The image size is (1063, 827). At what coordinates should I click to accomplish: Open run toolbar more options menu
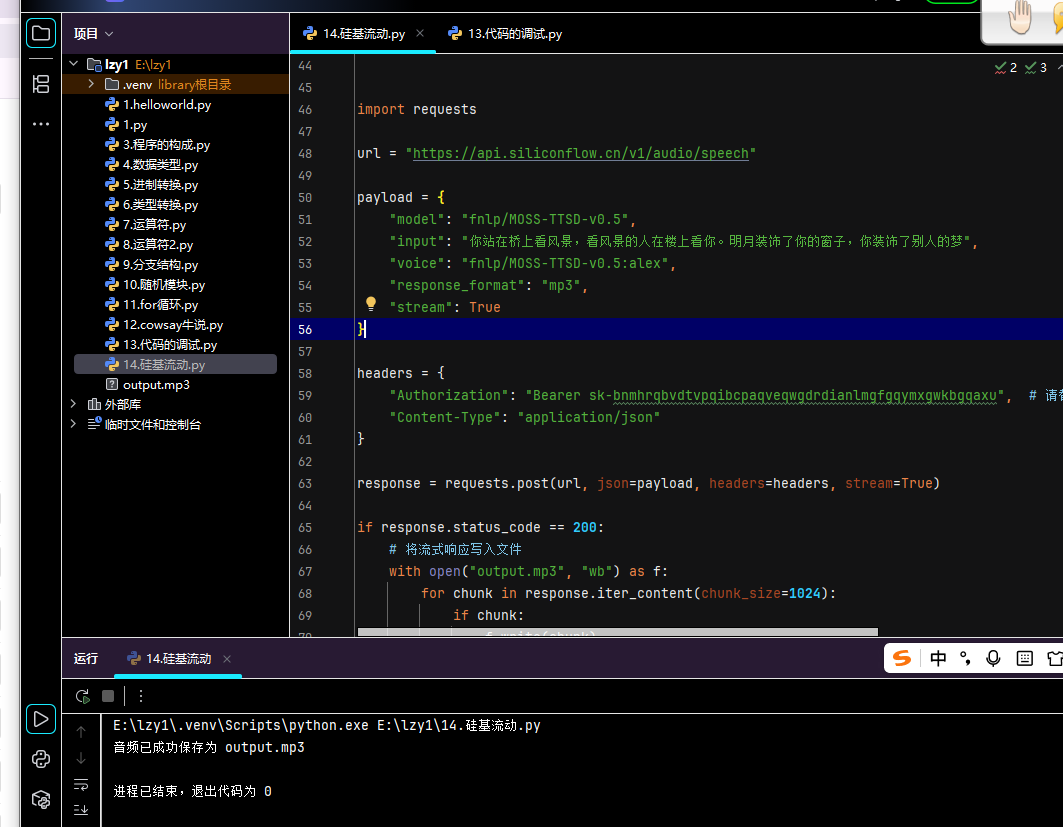(x=141, y=696)
